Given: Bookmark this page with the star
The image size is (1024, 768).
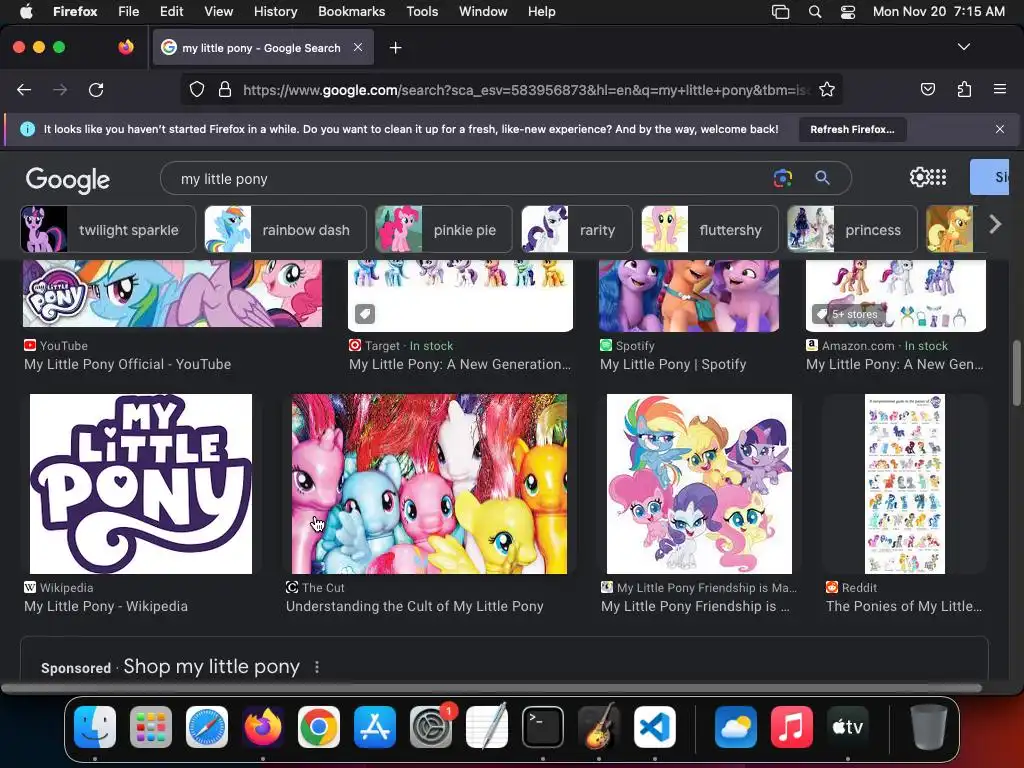Looking at the screenshot, I should [827, 89].
